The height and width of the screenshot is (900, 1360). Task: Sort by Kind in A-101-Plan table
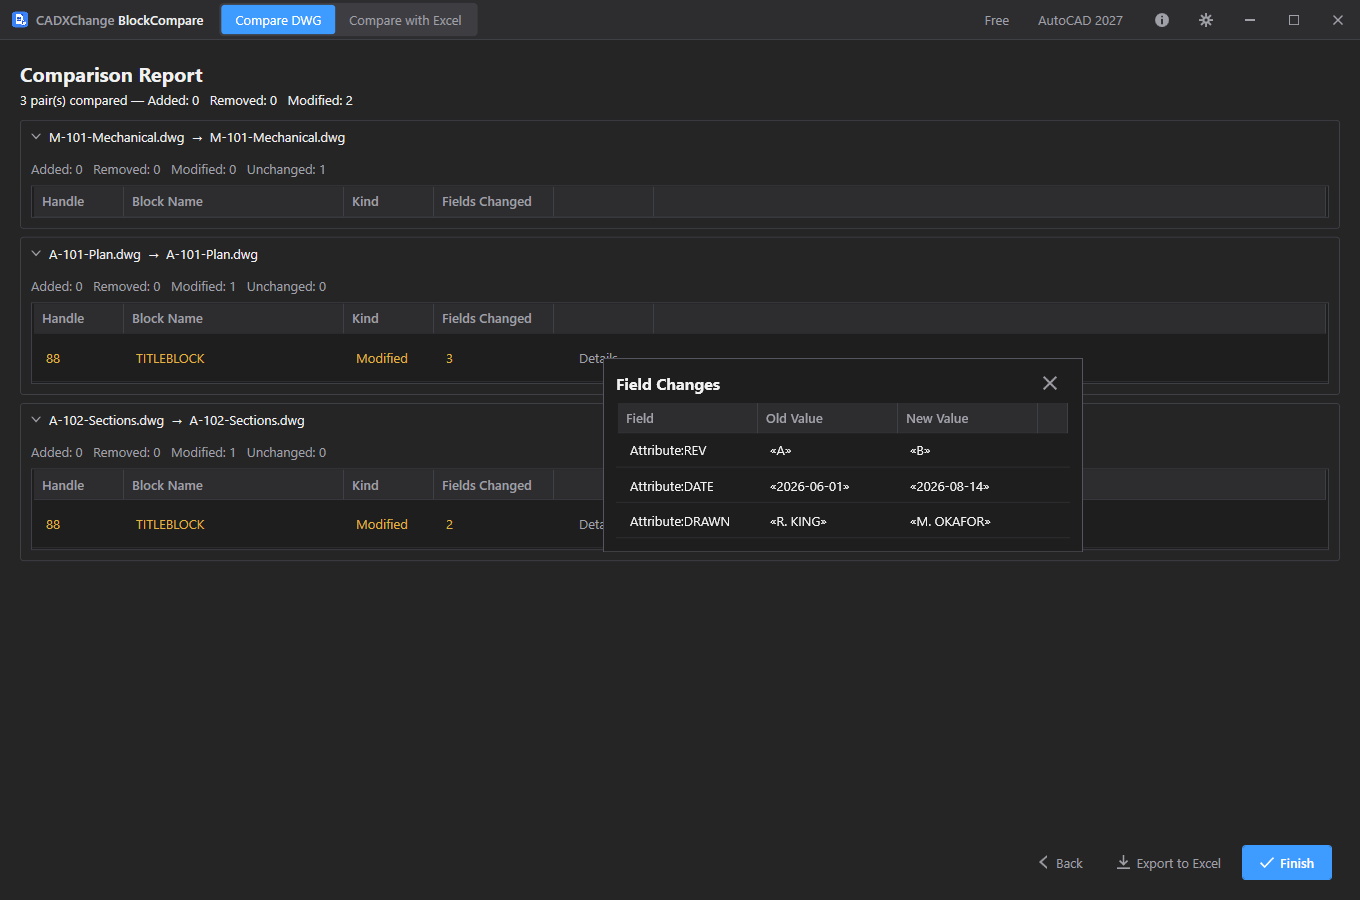point(388,318)
